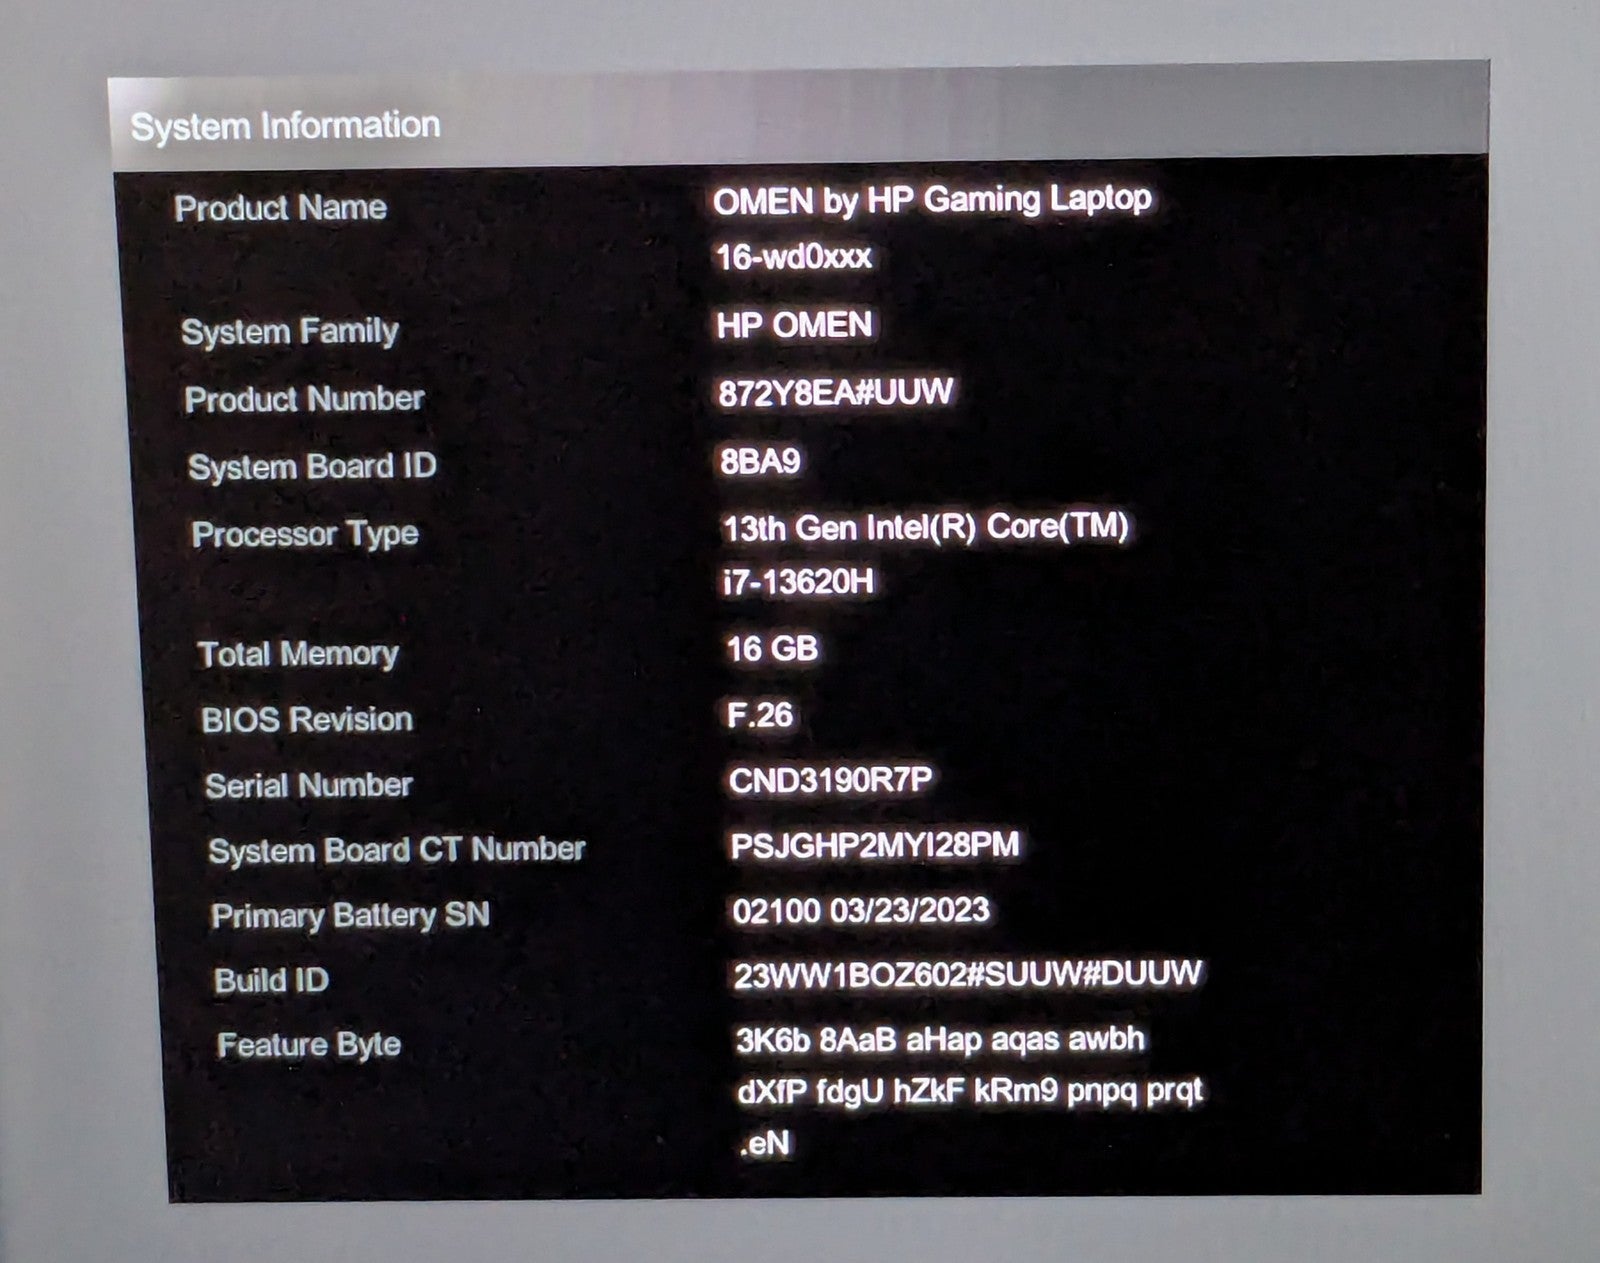Click the "Processor Type" label
Viewport: 1600px width, 1263px height.
[x=305, y=535]
